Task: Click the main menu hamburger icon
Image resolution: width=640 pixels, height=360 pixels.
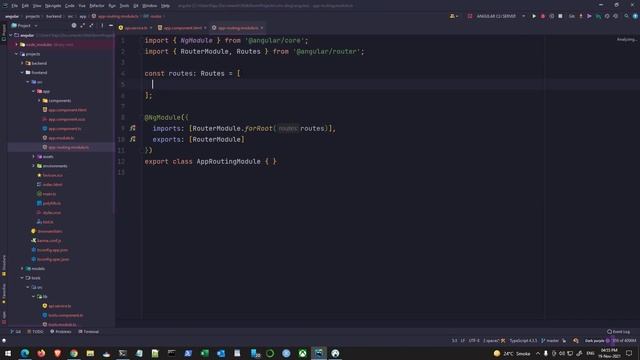Action: [x=5, y=6]
